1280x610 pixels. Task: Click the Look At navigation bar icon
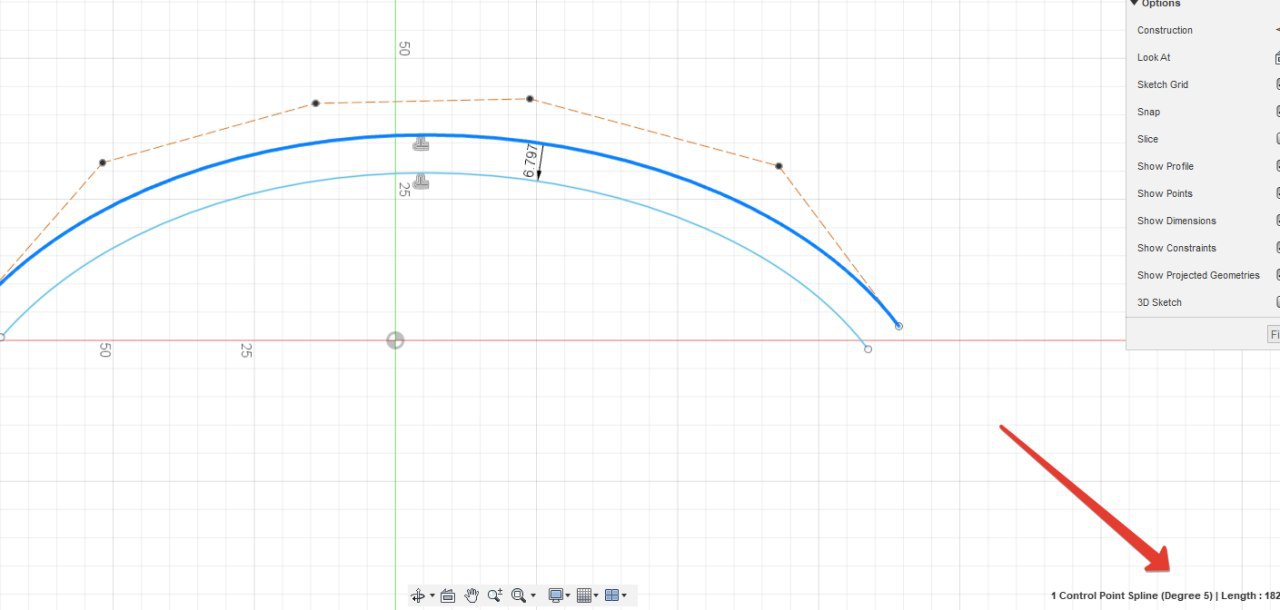(x=448, y=595)
